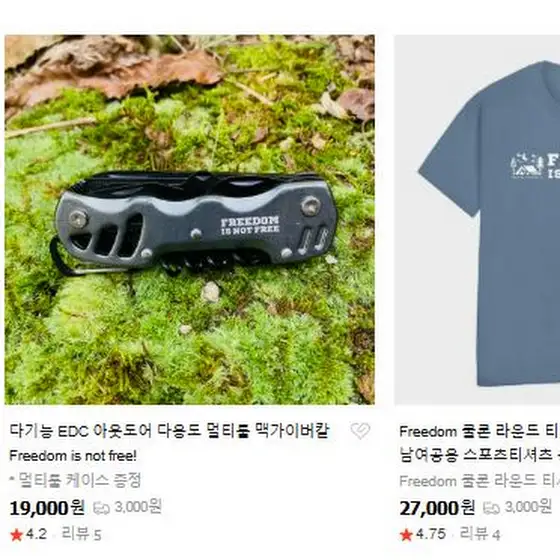
Task: Click the delivery truck icon beside 27,000원
Action: point(491,508)
